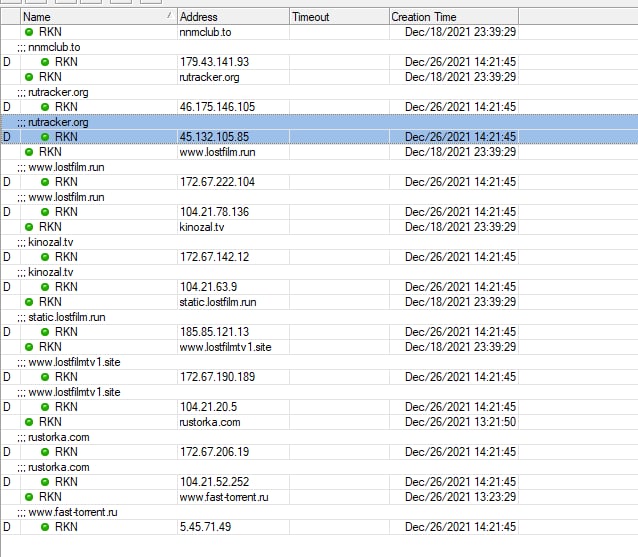
Task: Select the 185.85.121.13 address cell
Action: (x=233, y=332)
